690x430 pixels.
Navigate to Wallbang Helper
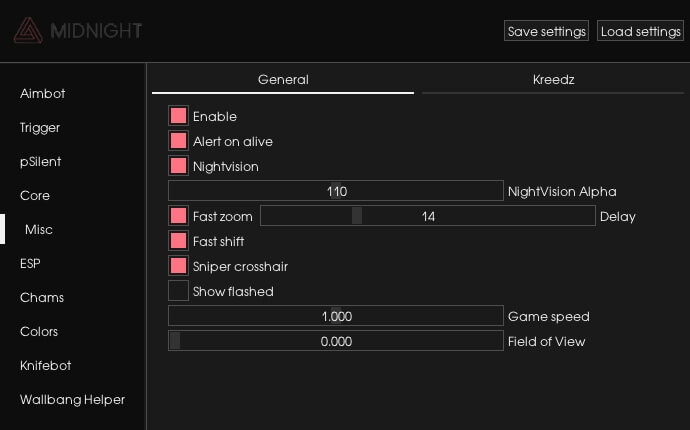coord(72,399)
